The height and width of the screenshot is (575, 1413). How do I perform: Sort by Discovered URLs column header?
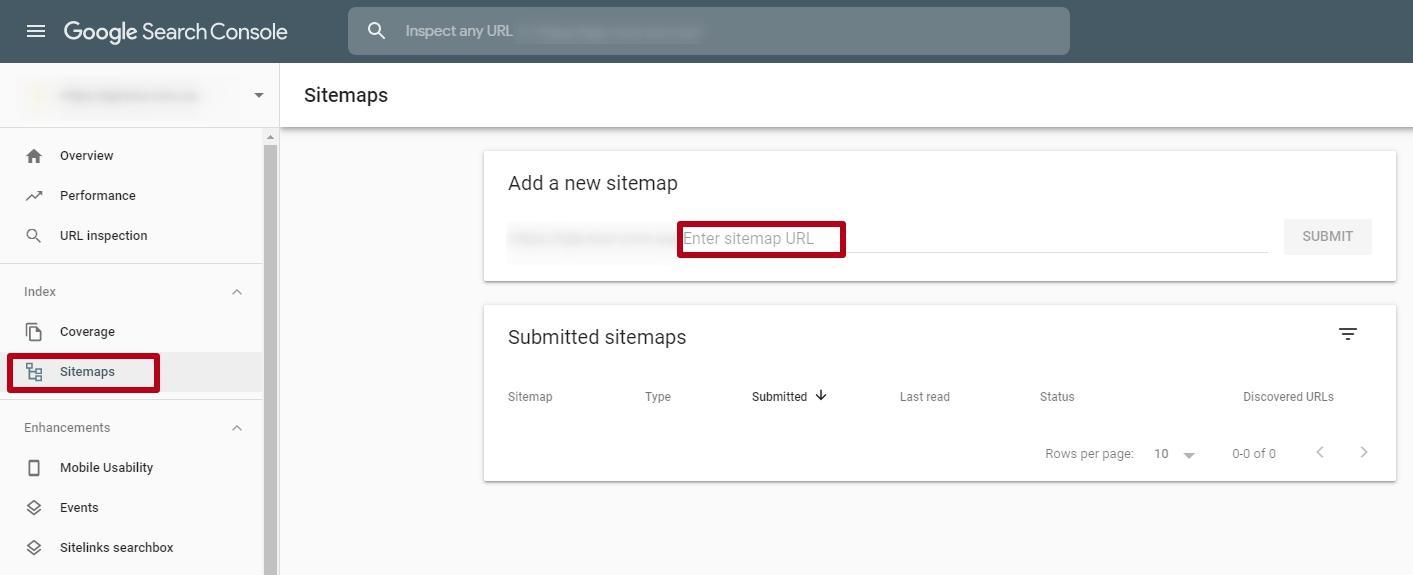pos(1288,397)
